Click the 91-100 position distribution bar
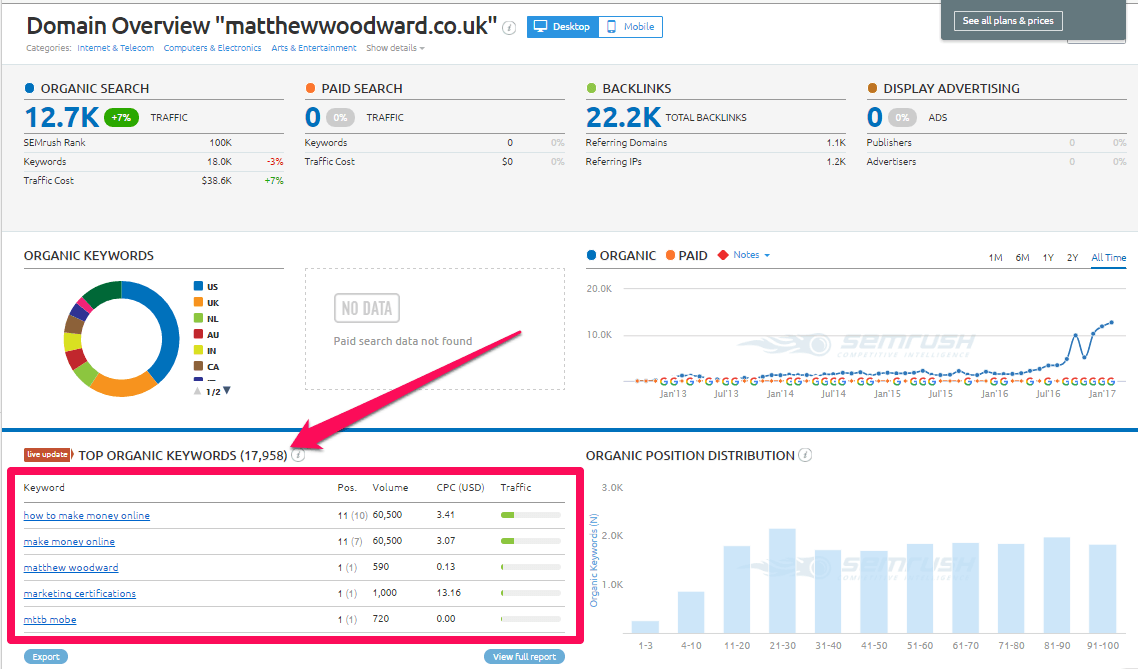The image size is (1138, 669). [x=1102, y=588]
